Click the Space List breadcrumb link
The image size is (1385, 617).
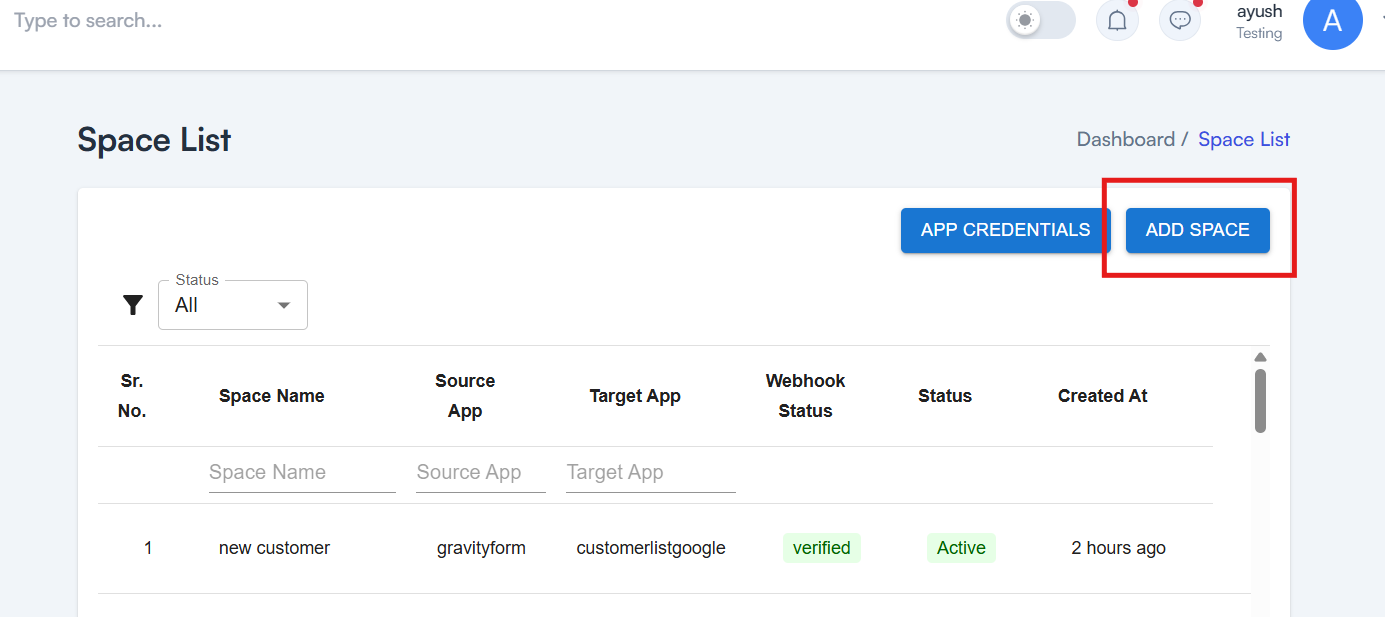pyautogui.click(x=1244, y=139)
